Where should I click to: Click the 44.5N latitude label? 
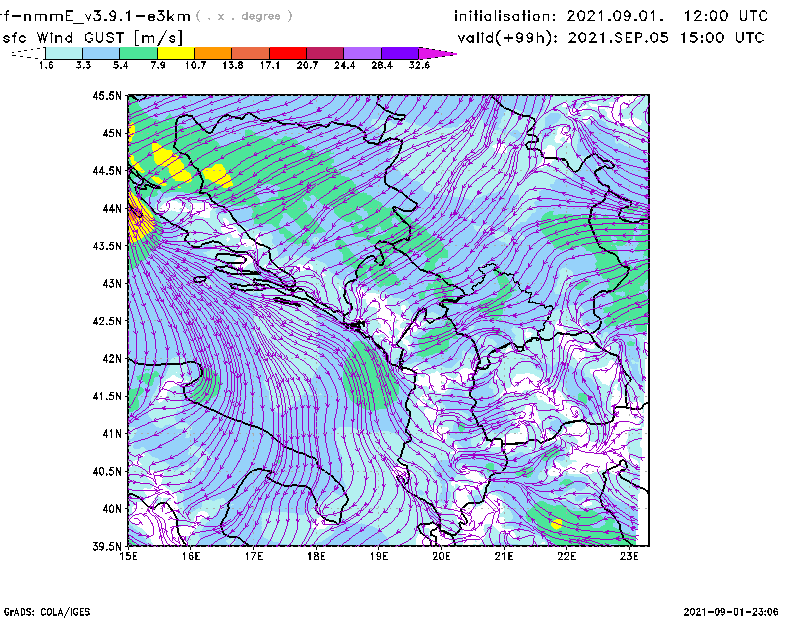[x=107, y=170]
